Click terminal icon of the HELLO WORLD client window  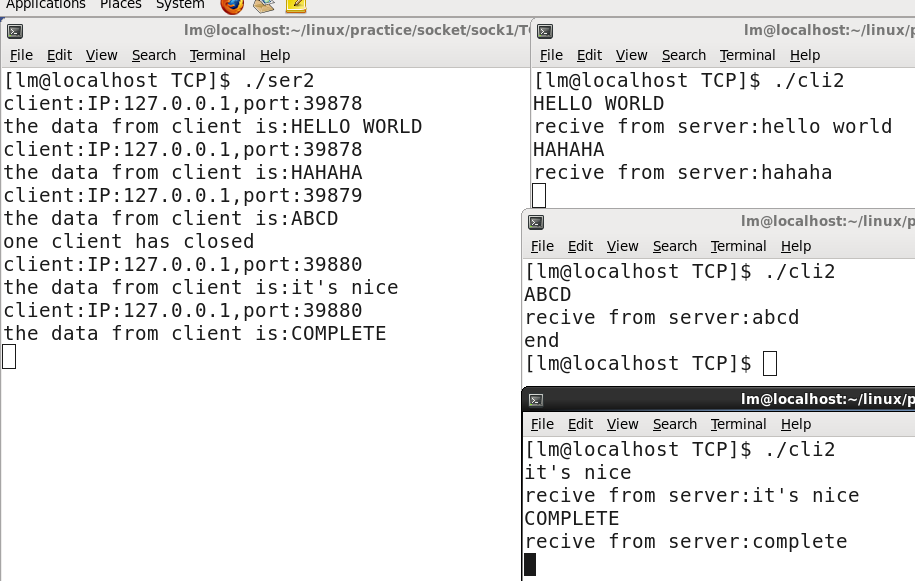[545, 31]
